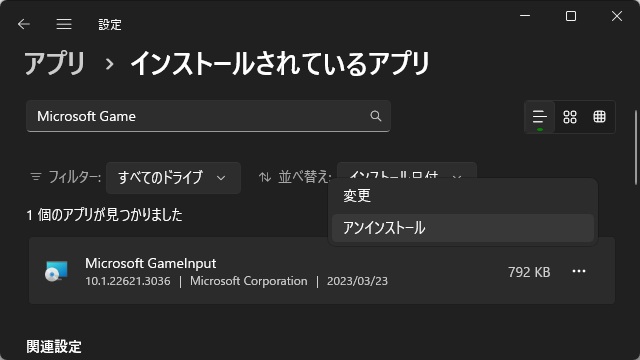Choose アンインストール from the context menu
Image resolution: width=640 pixels, height=360 pixels.
pos(463,228)
